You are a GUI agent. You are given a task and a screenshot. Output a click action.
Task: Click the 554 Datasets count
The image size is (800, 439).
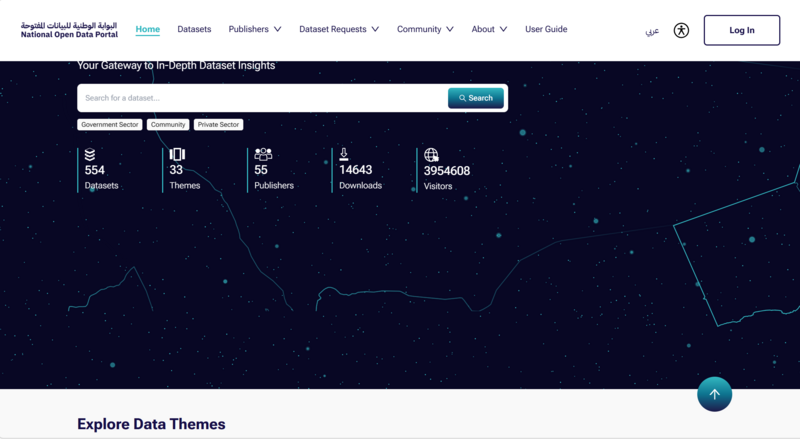pos(94,170)
